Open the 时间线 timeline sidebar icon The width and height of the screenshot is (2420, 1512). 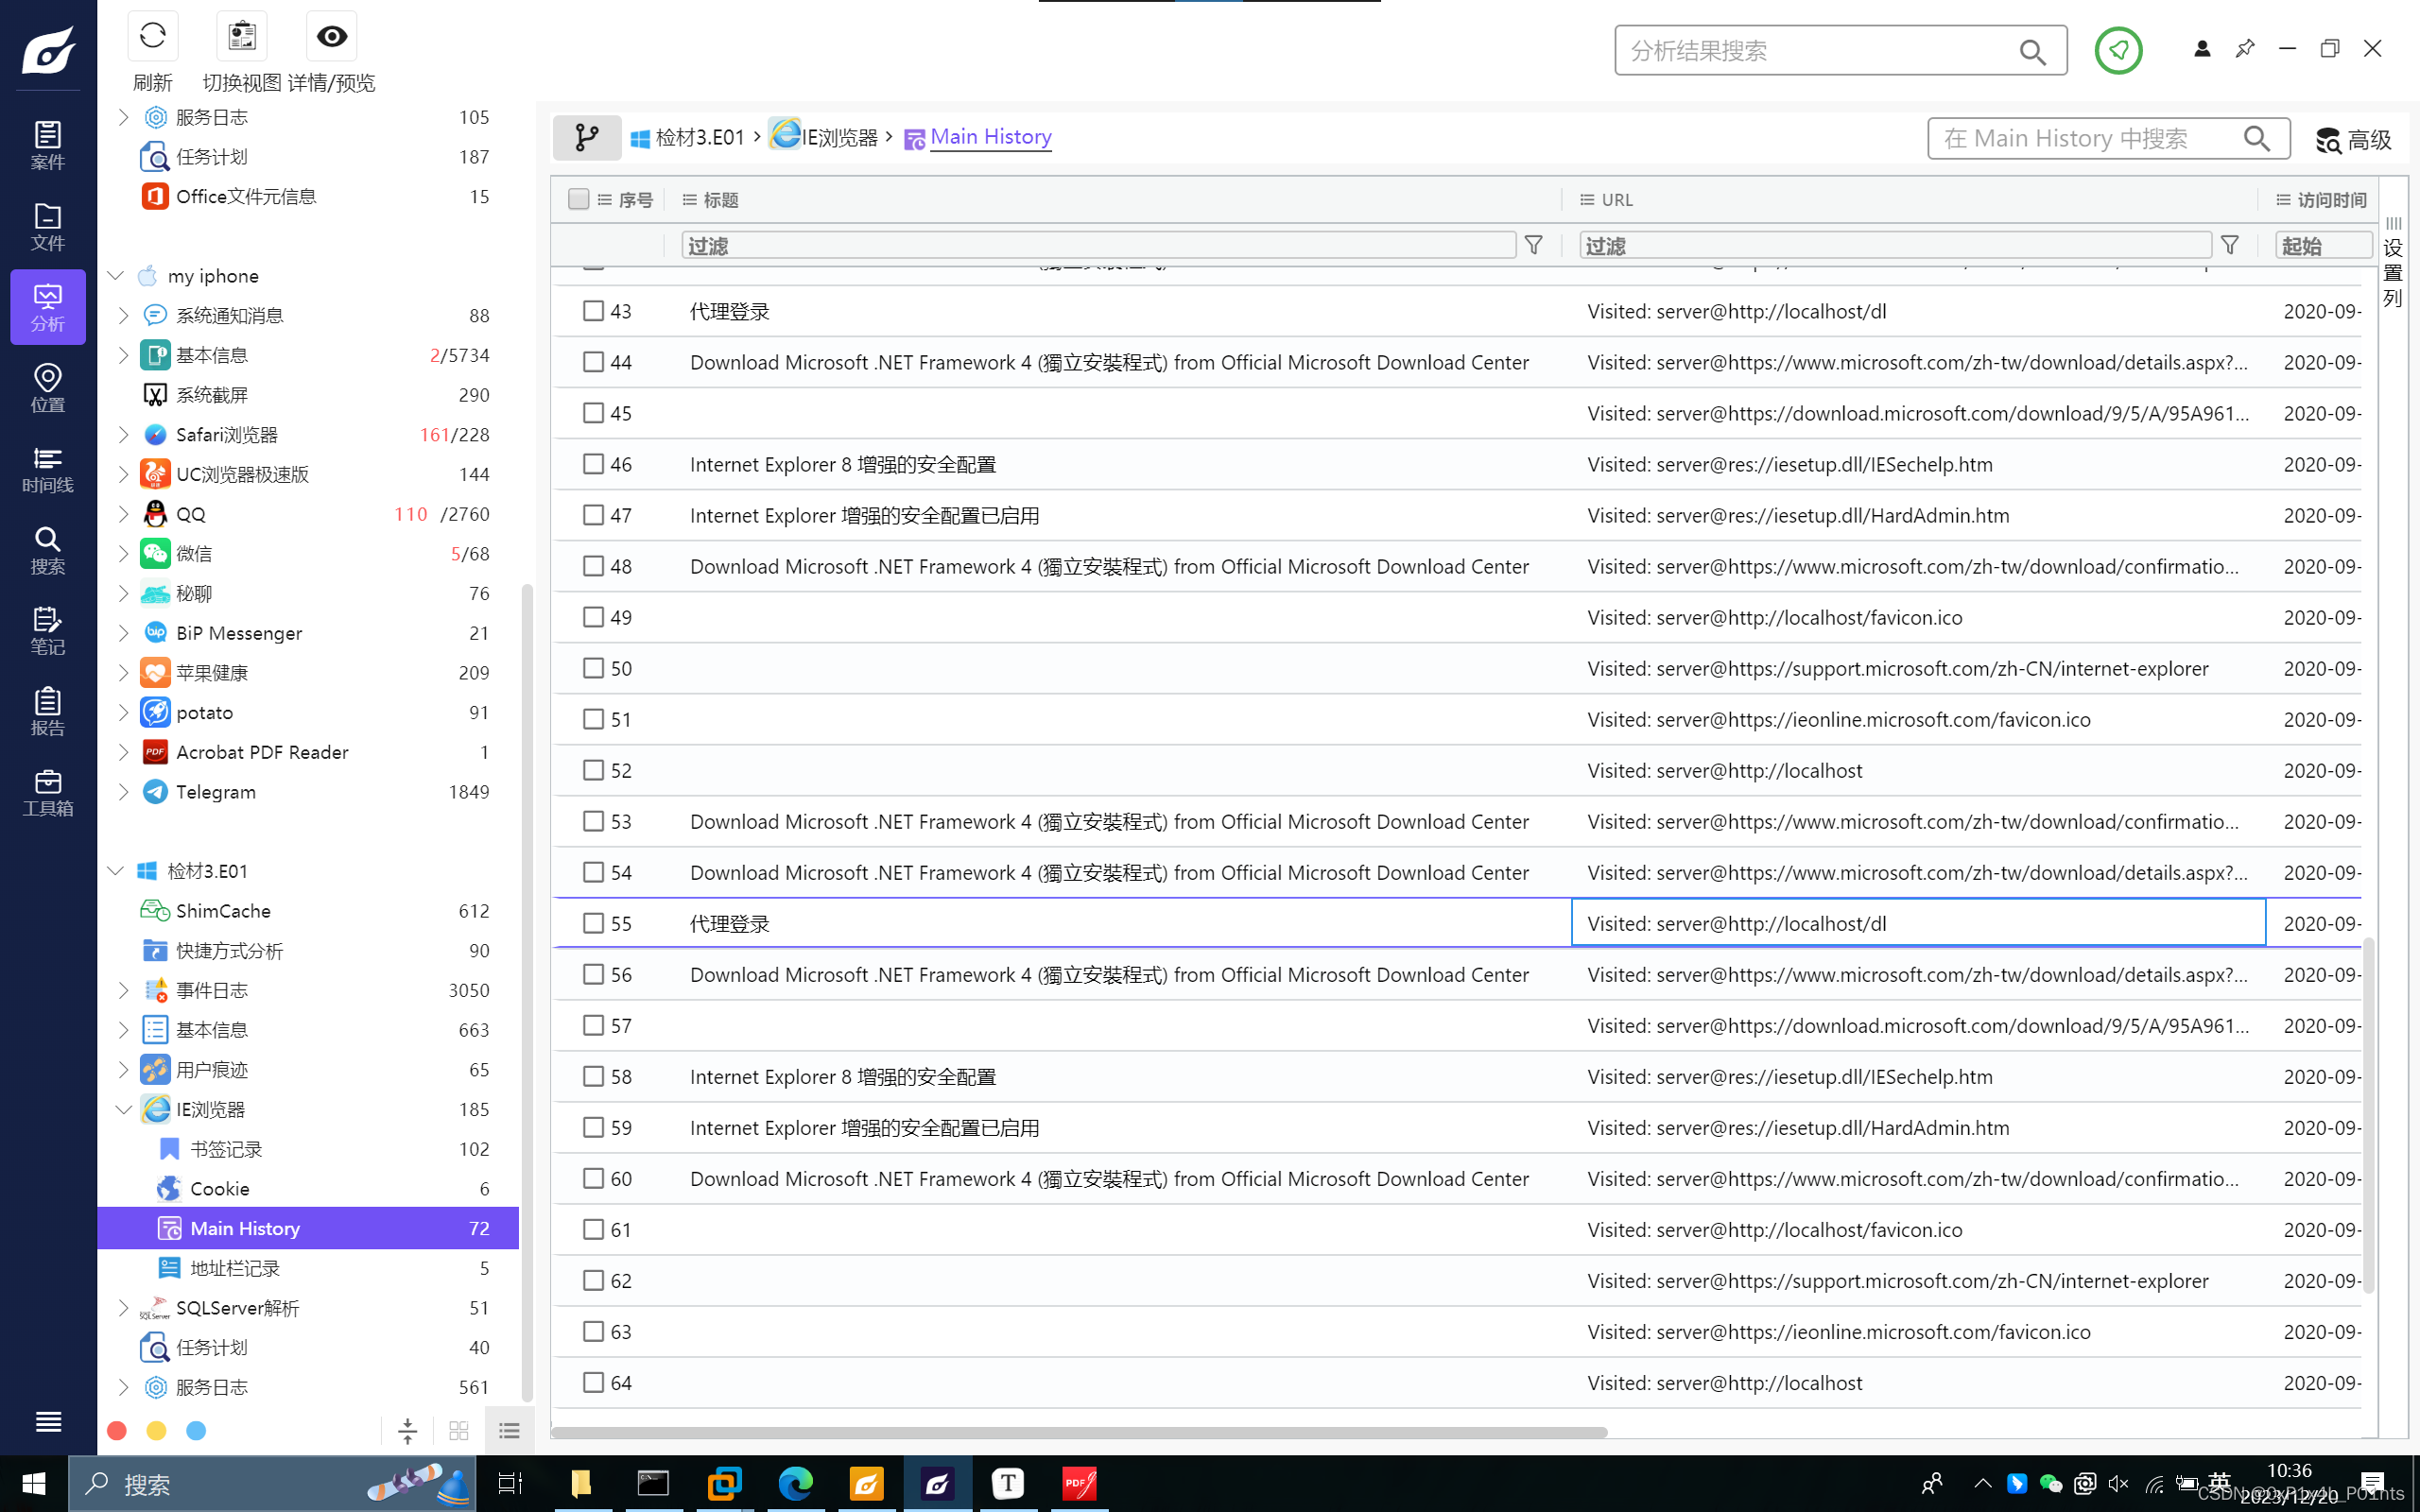coord(48,469)
